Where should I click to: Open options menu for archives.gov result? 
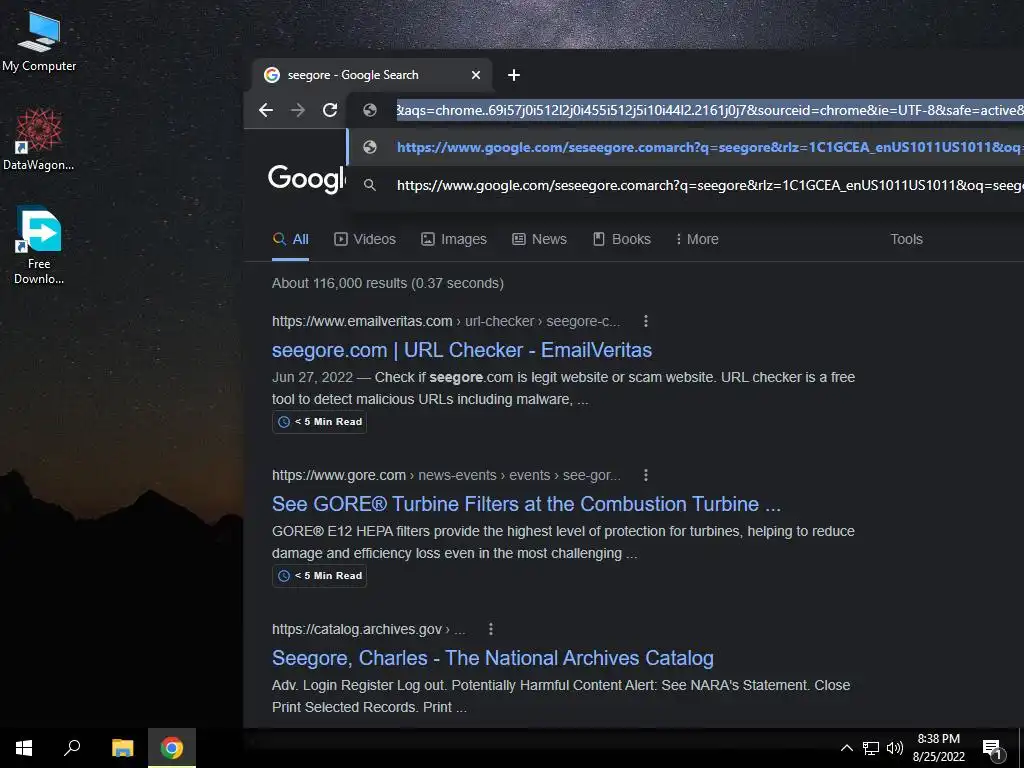pyautogui.click(x=491, y=630)
